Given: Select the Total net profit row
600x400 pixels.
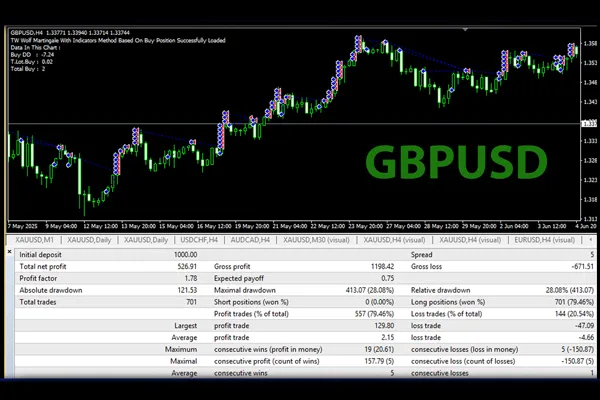Looking at the screenshot, I should pos(50,268).
